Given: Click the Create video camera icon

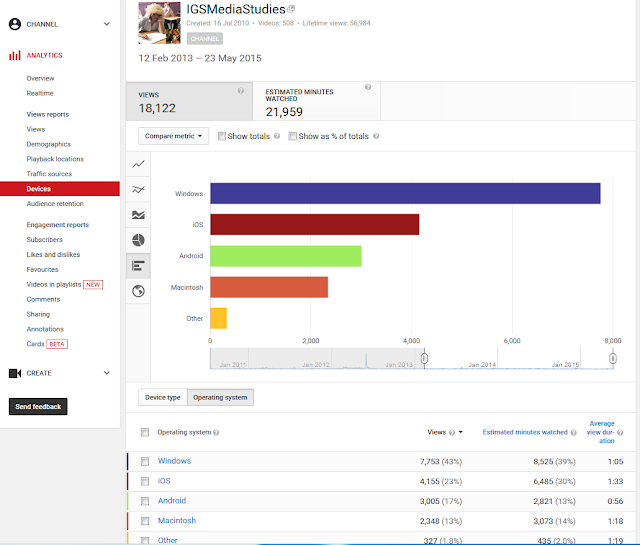Looking at the screenshot, I should (x=15, y=373).
